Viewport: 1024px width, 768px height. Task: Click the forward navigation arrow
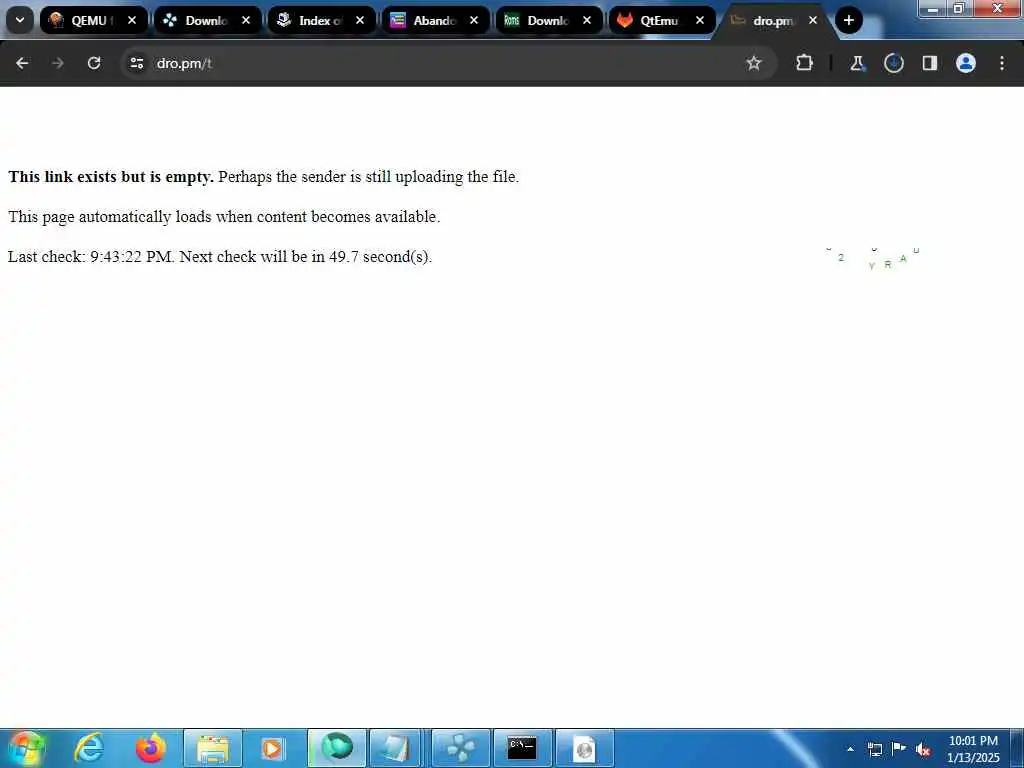click(57, 63)
